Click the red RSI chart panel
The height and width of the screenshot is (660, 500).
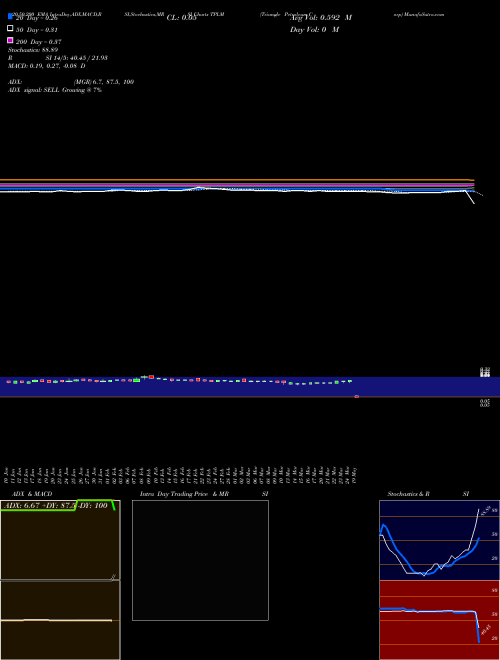point(439,620)
